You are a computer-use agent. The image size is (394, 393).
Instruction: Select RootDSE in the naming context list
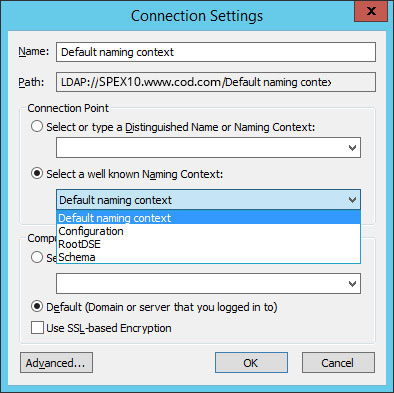[208, 244]
